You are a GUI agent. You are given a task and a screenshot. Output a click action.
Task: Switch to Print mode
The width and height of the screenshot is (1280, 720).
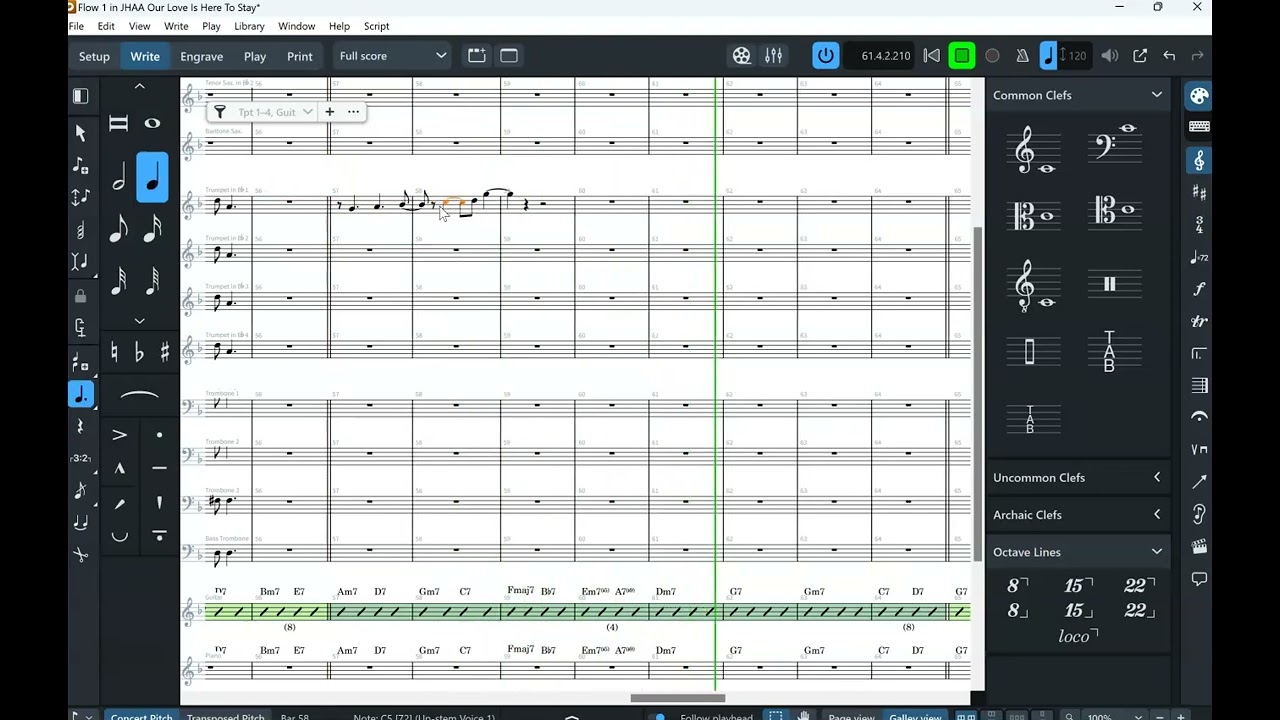click(x=300, y=57)
